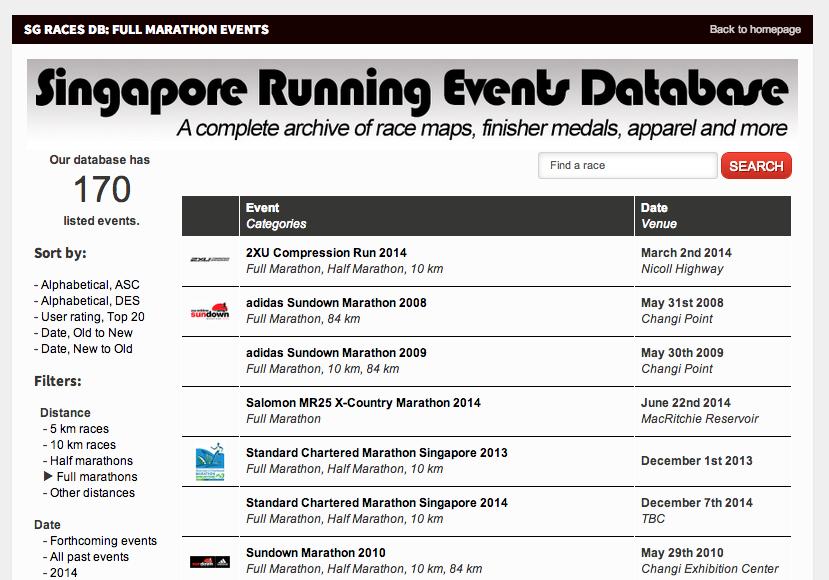Click the June 22nd 2014 date cell

click(x=686, y=403)
